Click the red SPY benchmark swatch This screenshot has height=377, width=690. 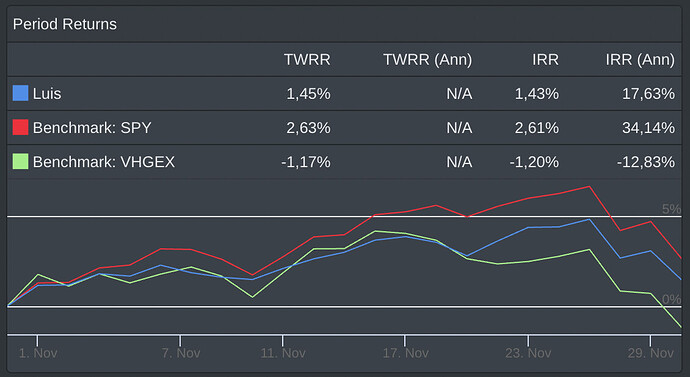pos(20,127)
